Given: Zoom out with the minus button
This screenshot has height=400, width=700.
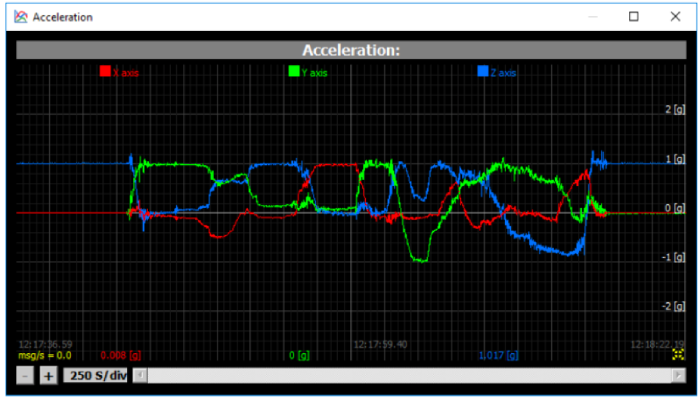Looking at the screenshot, I should coord(27,376).
